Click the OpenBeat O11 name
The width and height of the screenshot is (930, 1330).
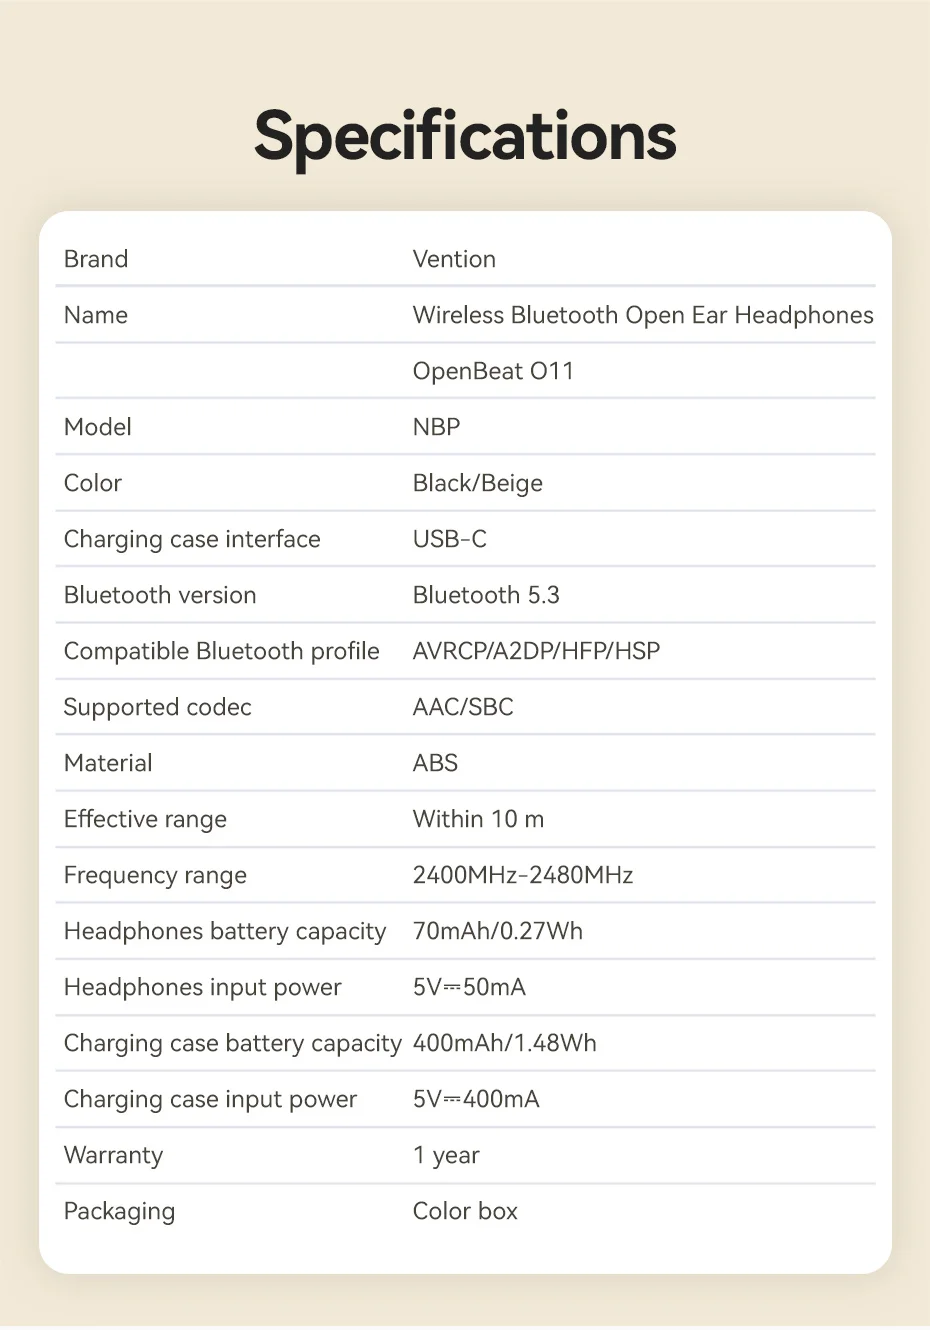click(x=493, y=371)
